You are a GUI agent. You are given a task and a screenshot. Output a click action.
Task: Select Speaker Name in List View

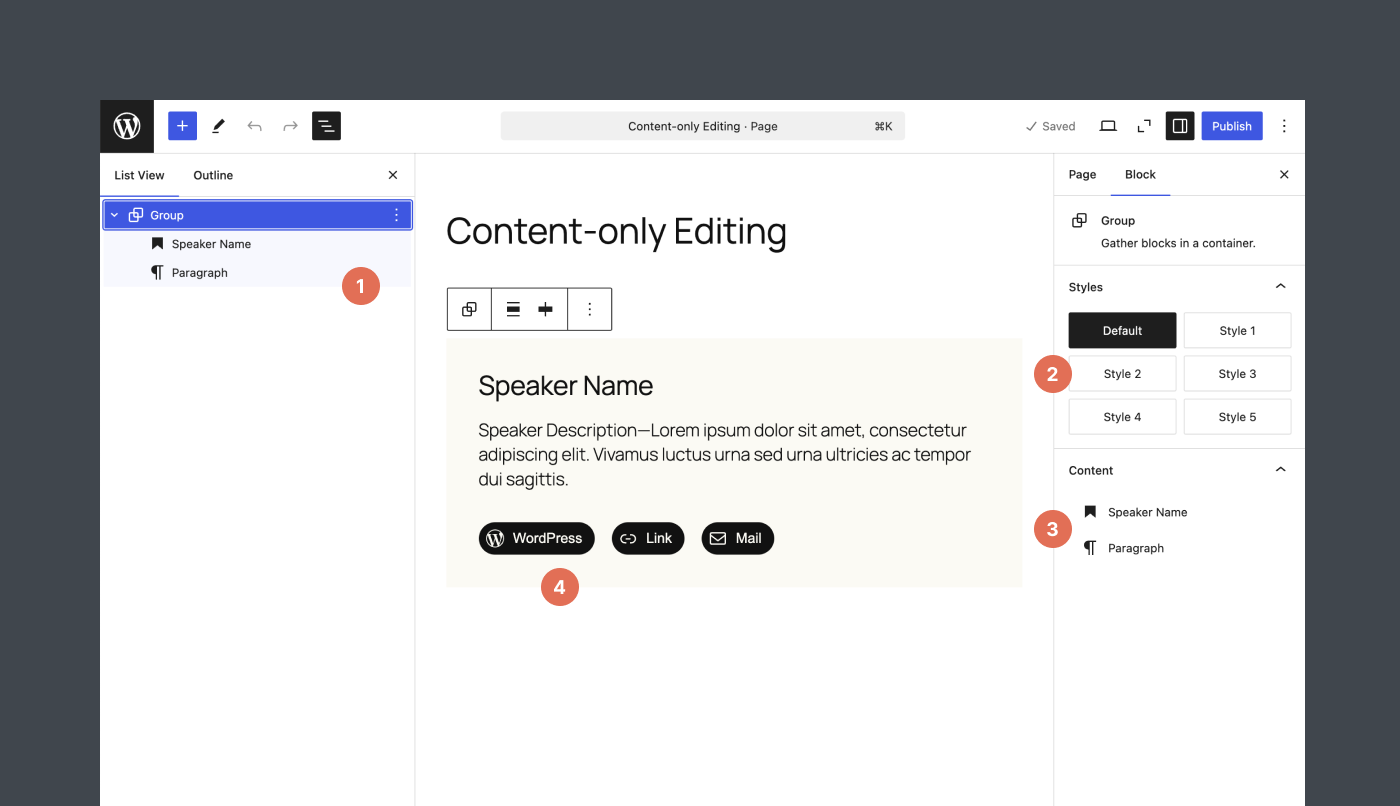[x=211, y=244]
